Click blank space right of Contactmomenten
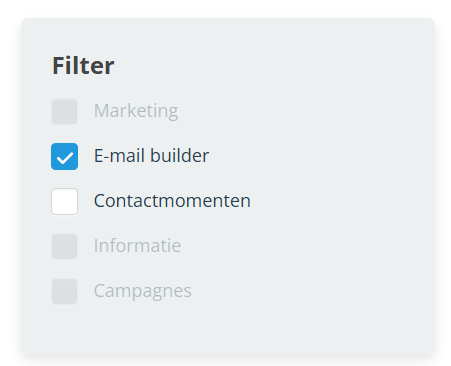 click(x=342, y=201)
